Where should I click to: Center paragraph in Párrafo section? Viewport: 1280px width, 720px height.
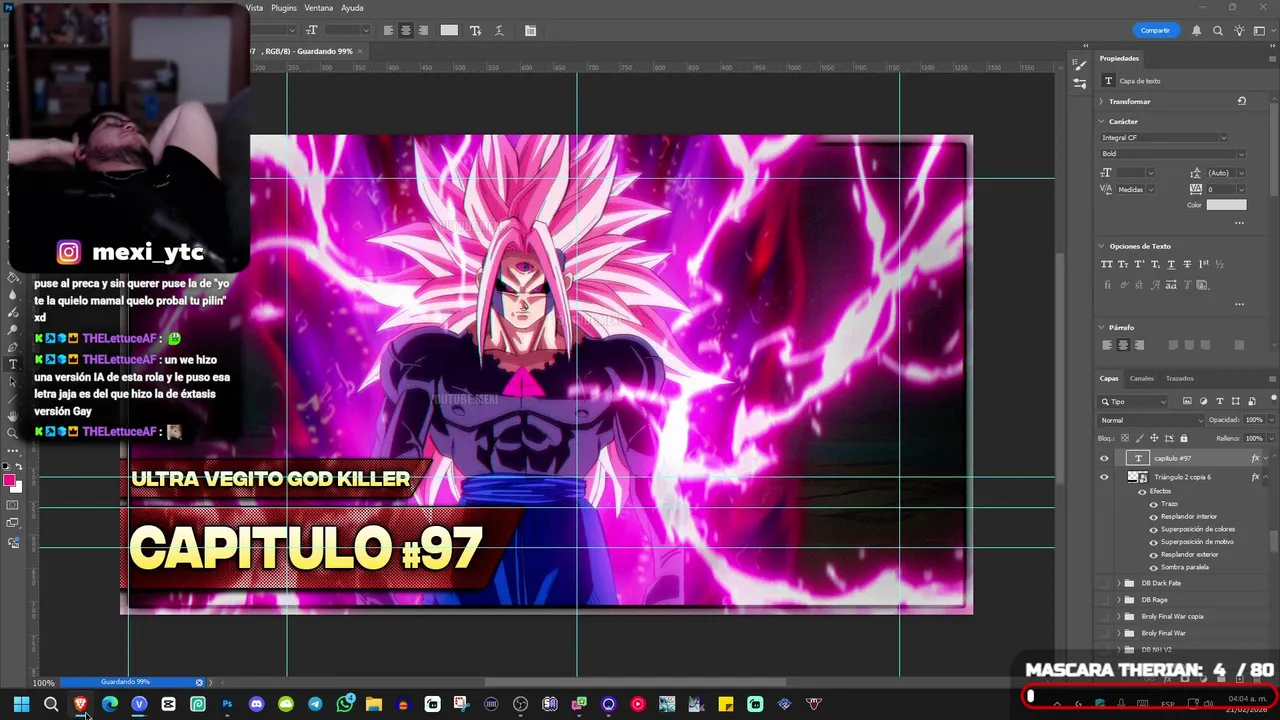tap(1123, 345)
